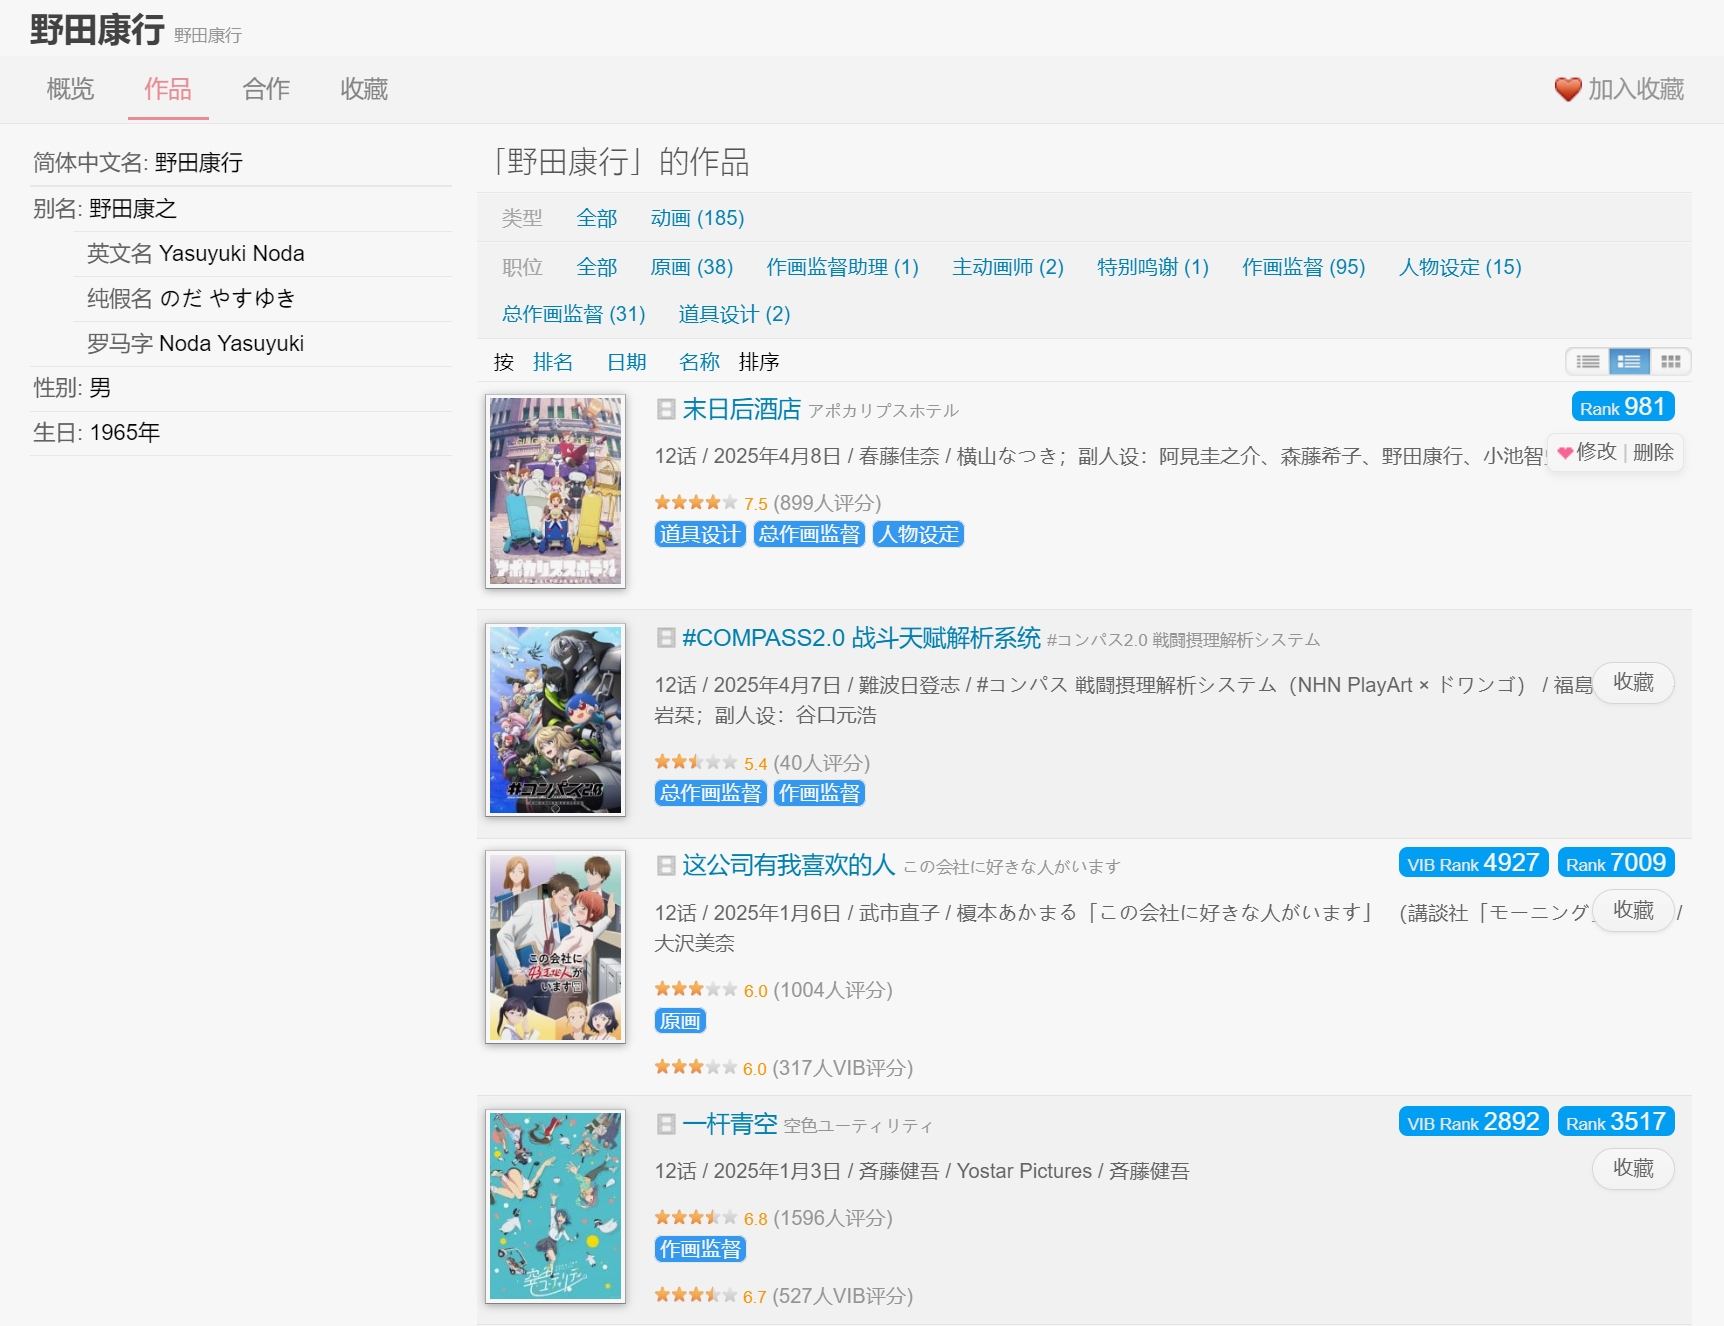Toggle 收藏 on 这公司有我喜欢的人
Image resolution: width=1724 pixels, height=1326 pixels.
click(1633, 911)
